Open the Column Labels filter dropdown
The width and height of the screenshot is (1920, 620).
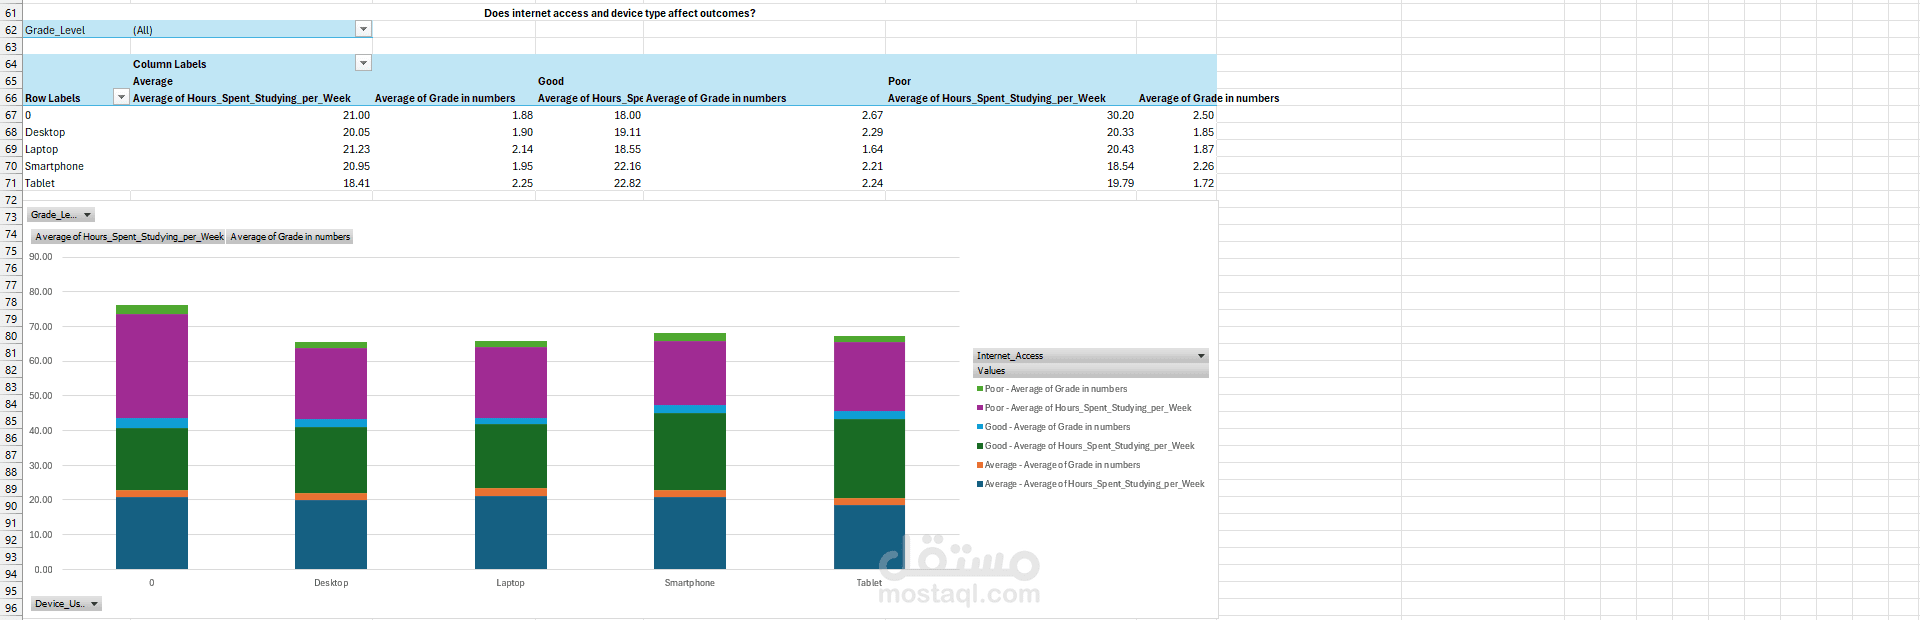[363, 64]
